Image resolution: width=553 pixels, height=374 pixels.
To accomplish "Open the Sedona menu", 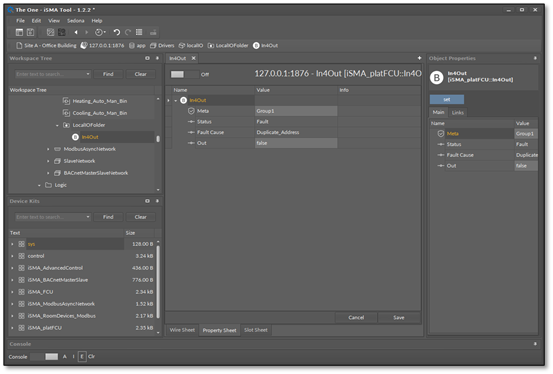I will tap(75, 21).
